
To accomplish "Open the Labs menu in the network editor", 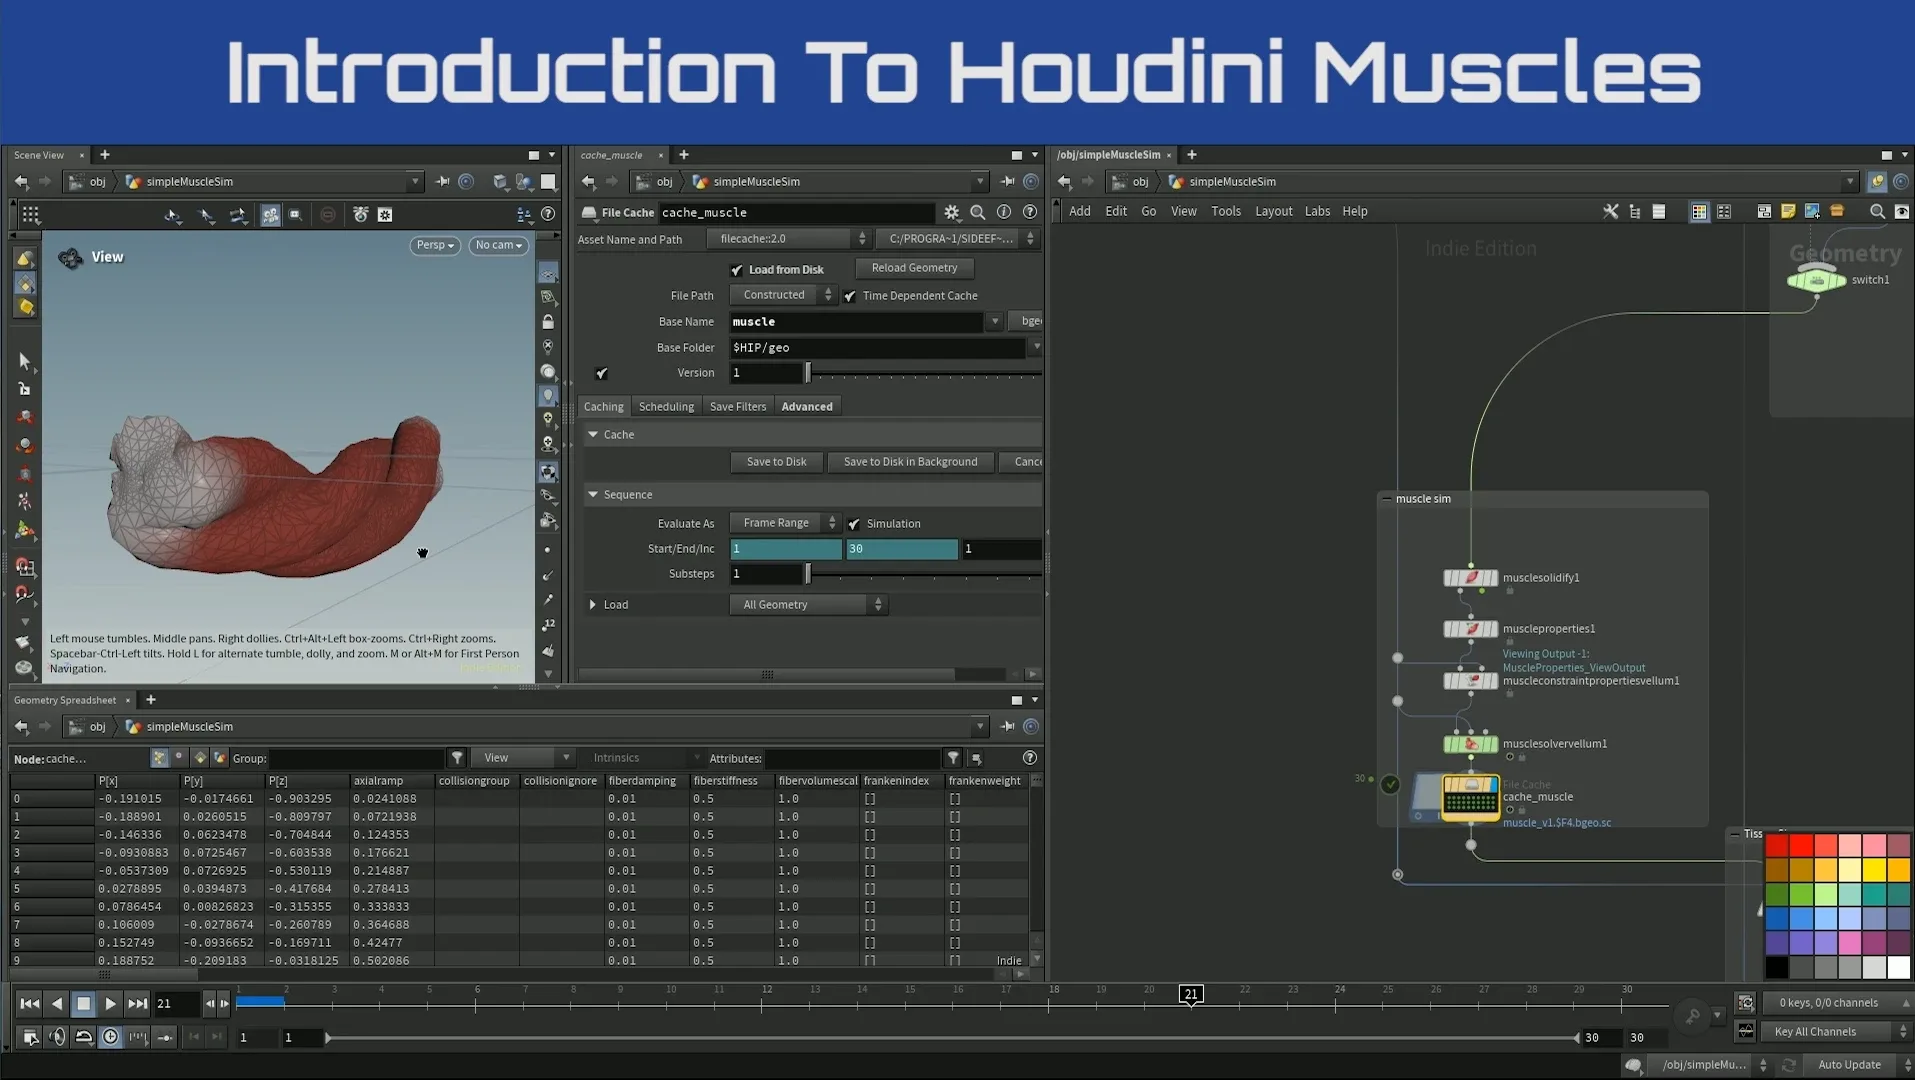I will (x=1317, y=211).
